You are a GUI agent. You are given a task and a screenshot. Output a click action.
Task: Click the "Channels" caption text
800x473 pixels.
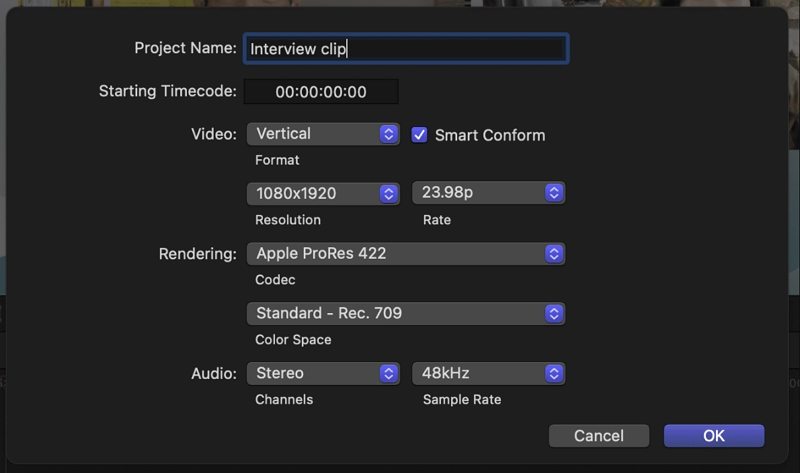[284, 400]
